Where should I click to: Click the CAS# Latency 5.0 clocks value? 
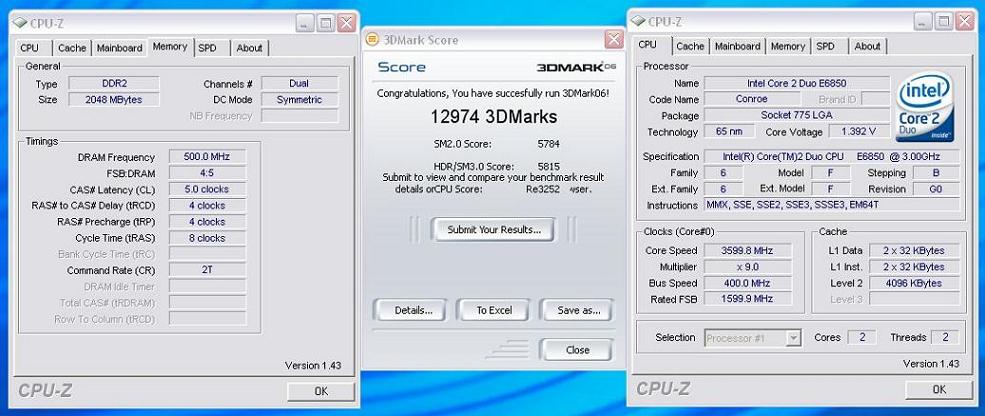[207, 189]
